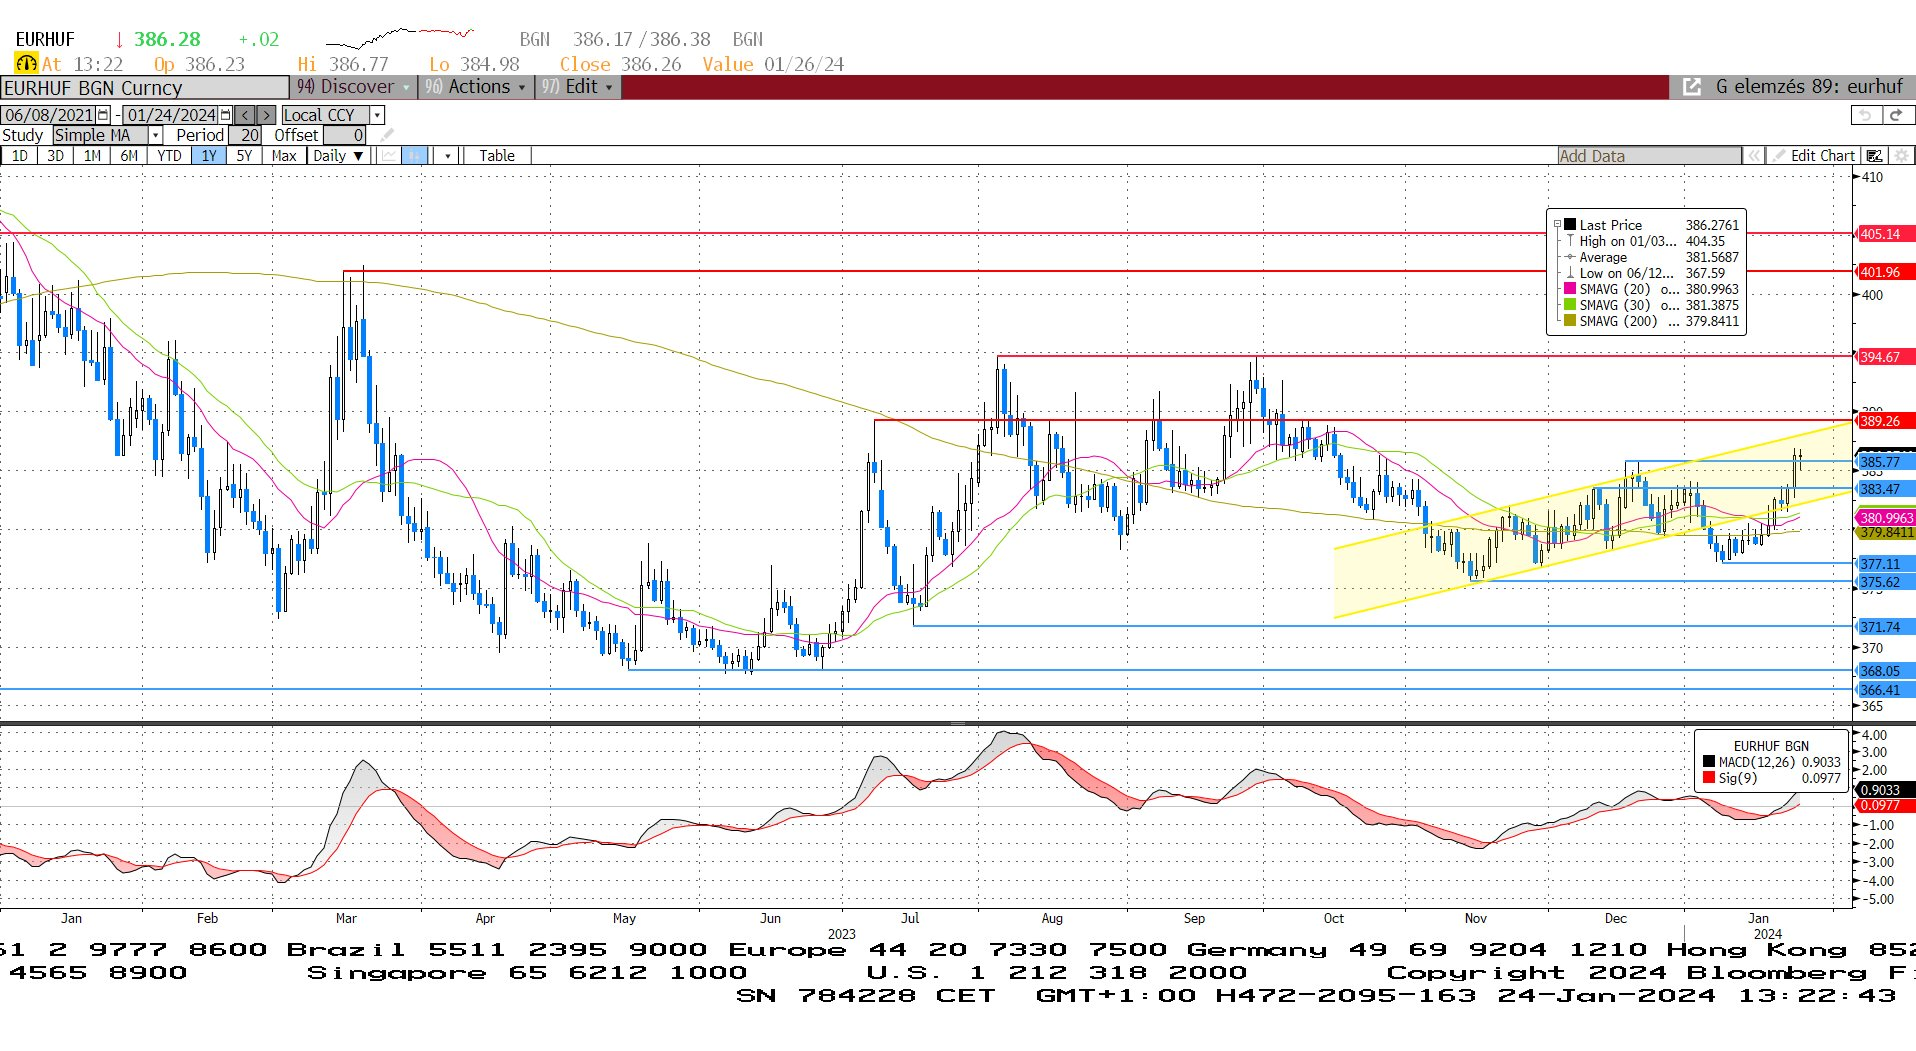Viewport: 1916px width, 1051px height.
Task: Open the 96) Actions menu
Action: click(x=475, y=87)
